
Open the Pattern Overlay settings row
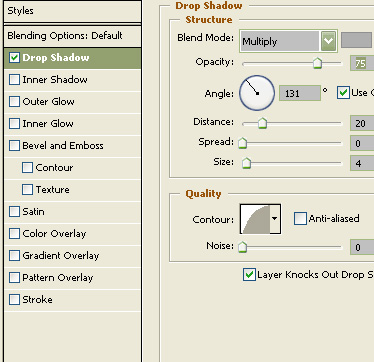pos(73,278)
